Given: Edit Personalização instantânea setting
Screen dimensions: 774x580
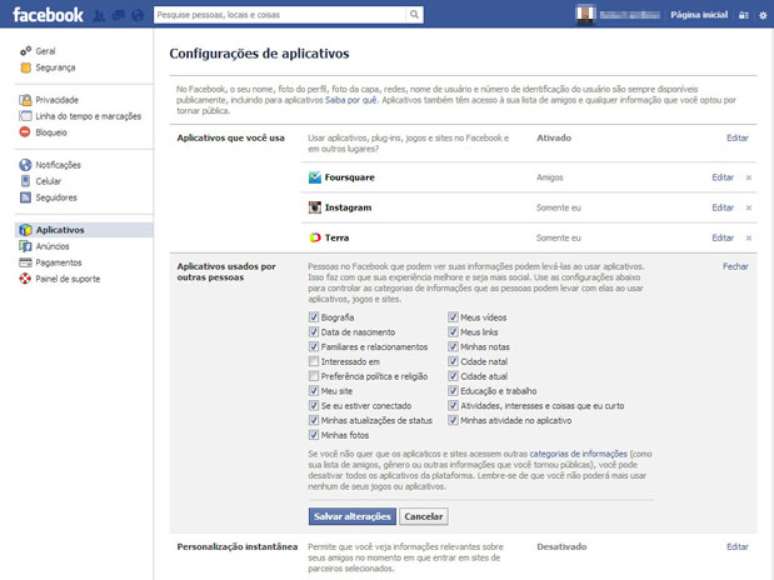Looking at the screenshot, I should [737, 546].
